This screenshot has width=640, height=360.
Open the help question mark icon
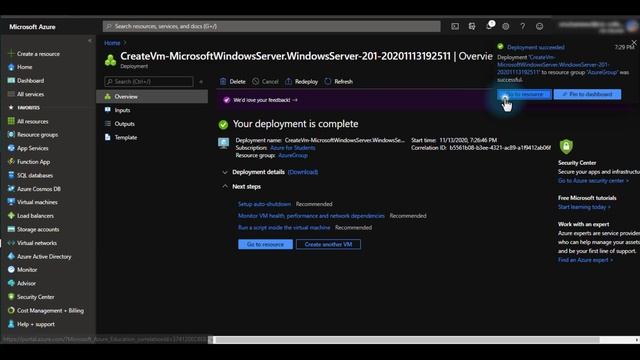522,27
